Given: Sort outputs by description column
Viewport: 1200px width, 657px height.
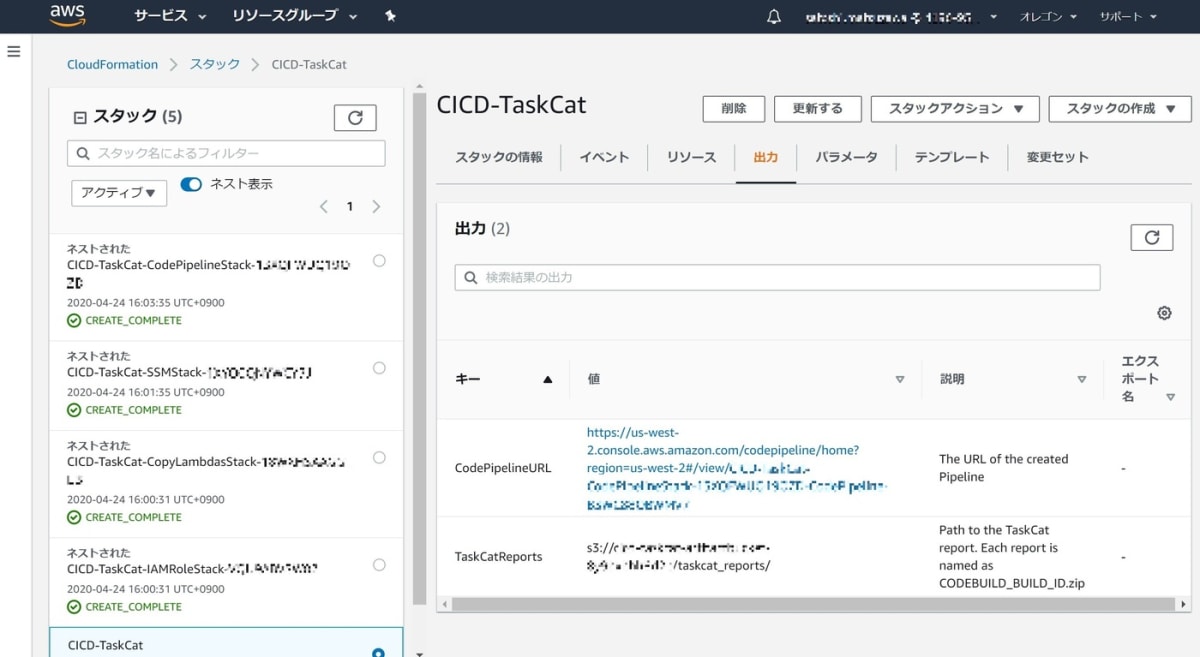Looking at the screenshot, I should click(x=1081, y=380).
